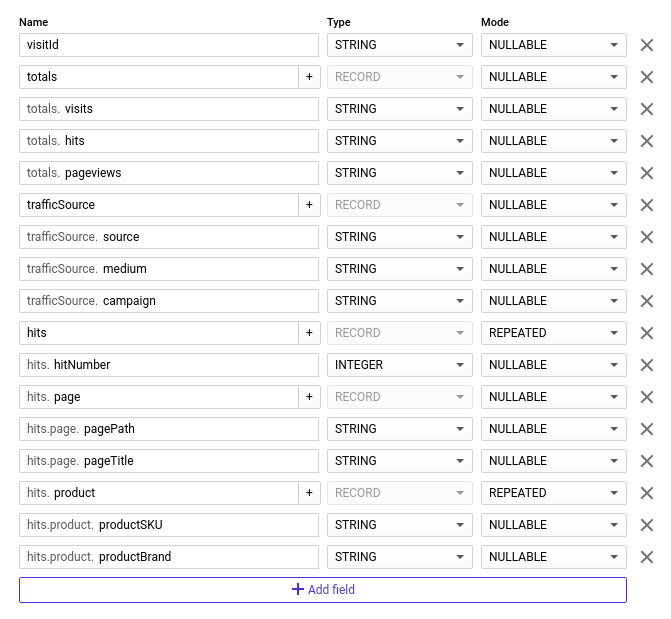Image resolution: width=671 pixels, height=619 pixels.
Task: Open Mode dropdown for trafficSource.campaign
Action: point(553,301)
